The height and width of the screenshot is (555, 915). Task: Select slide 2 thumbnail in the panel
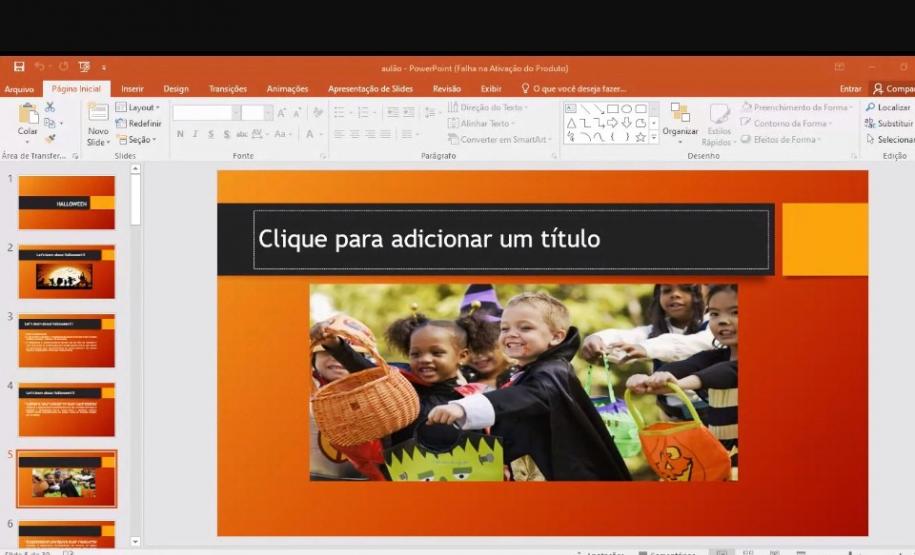(66, 272)
